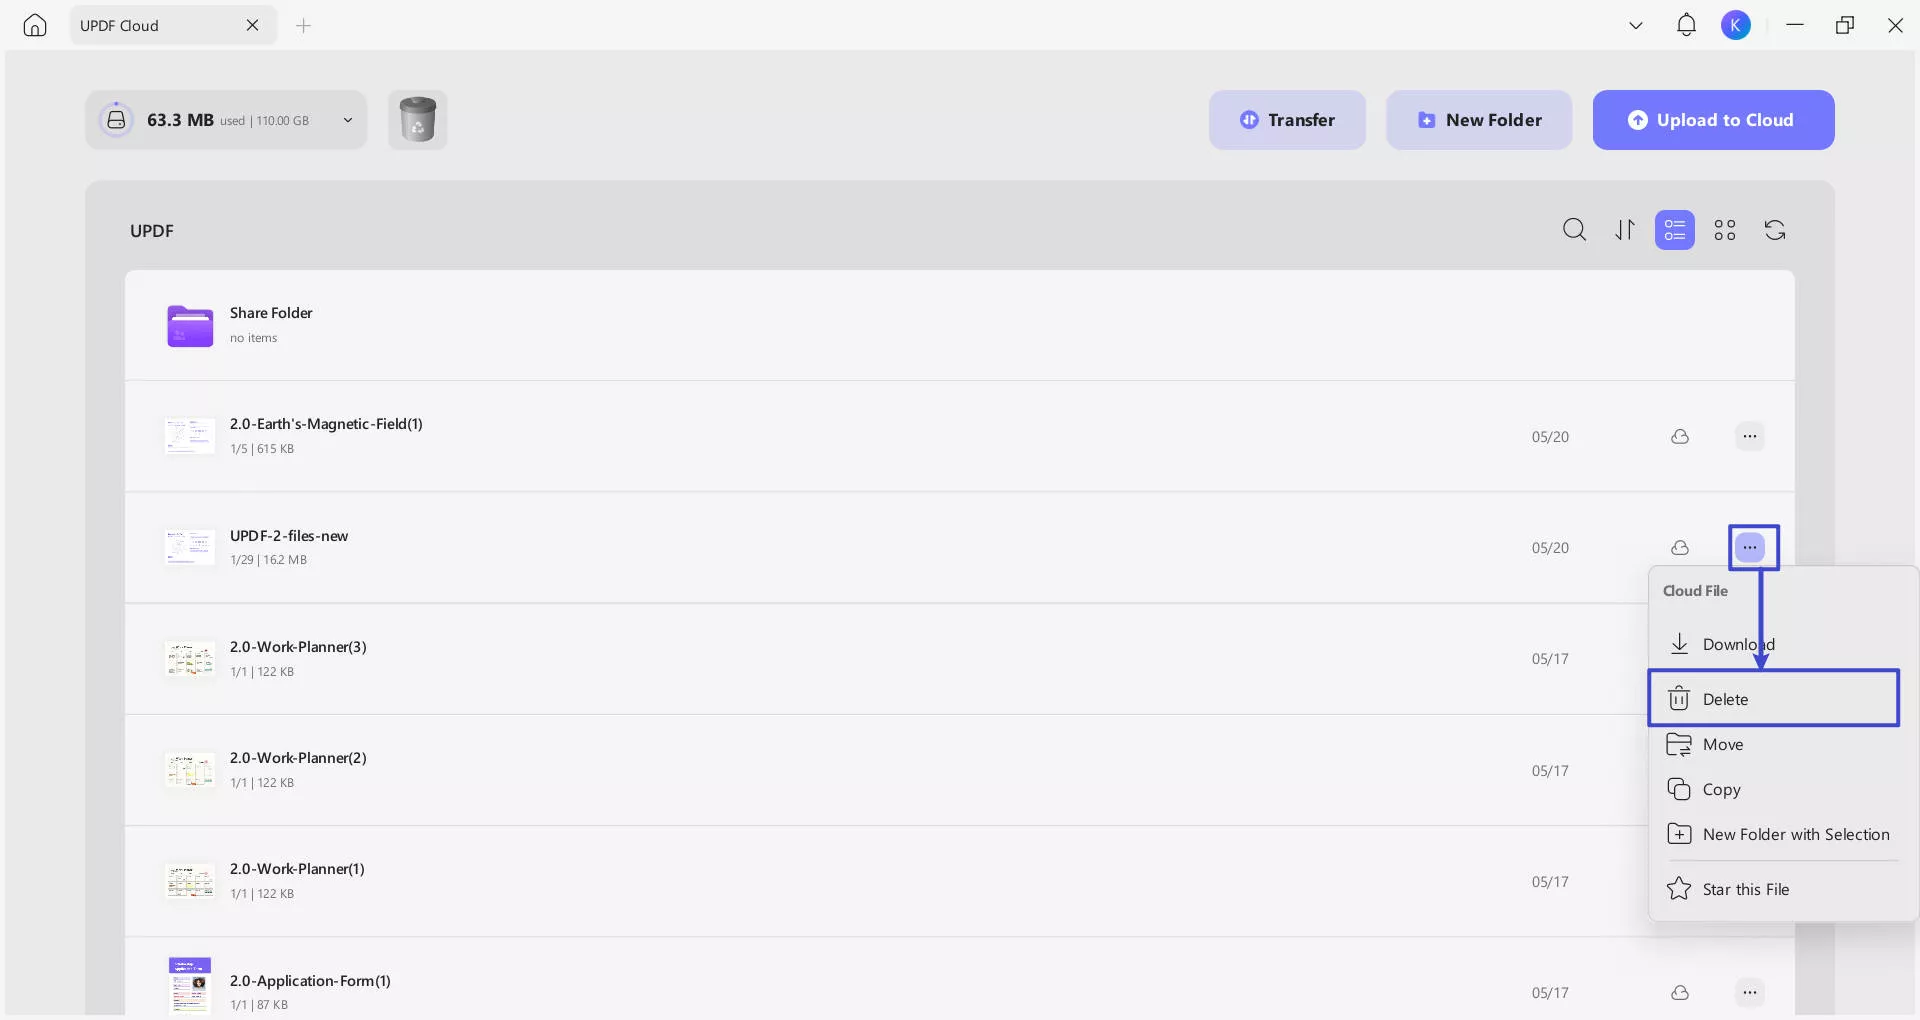The width and height of the screenshot is (1920, 1020).
Task: Go to the home icon
Action: pos(35,26)
